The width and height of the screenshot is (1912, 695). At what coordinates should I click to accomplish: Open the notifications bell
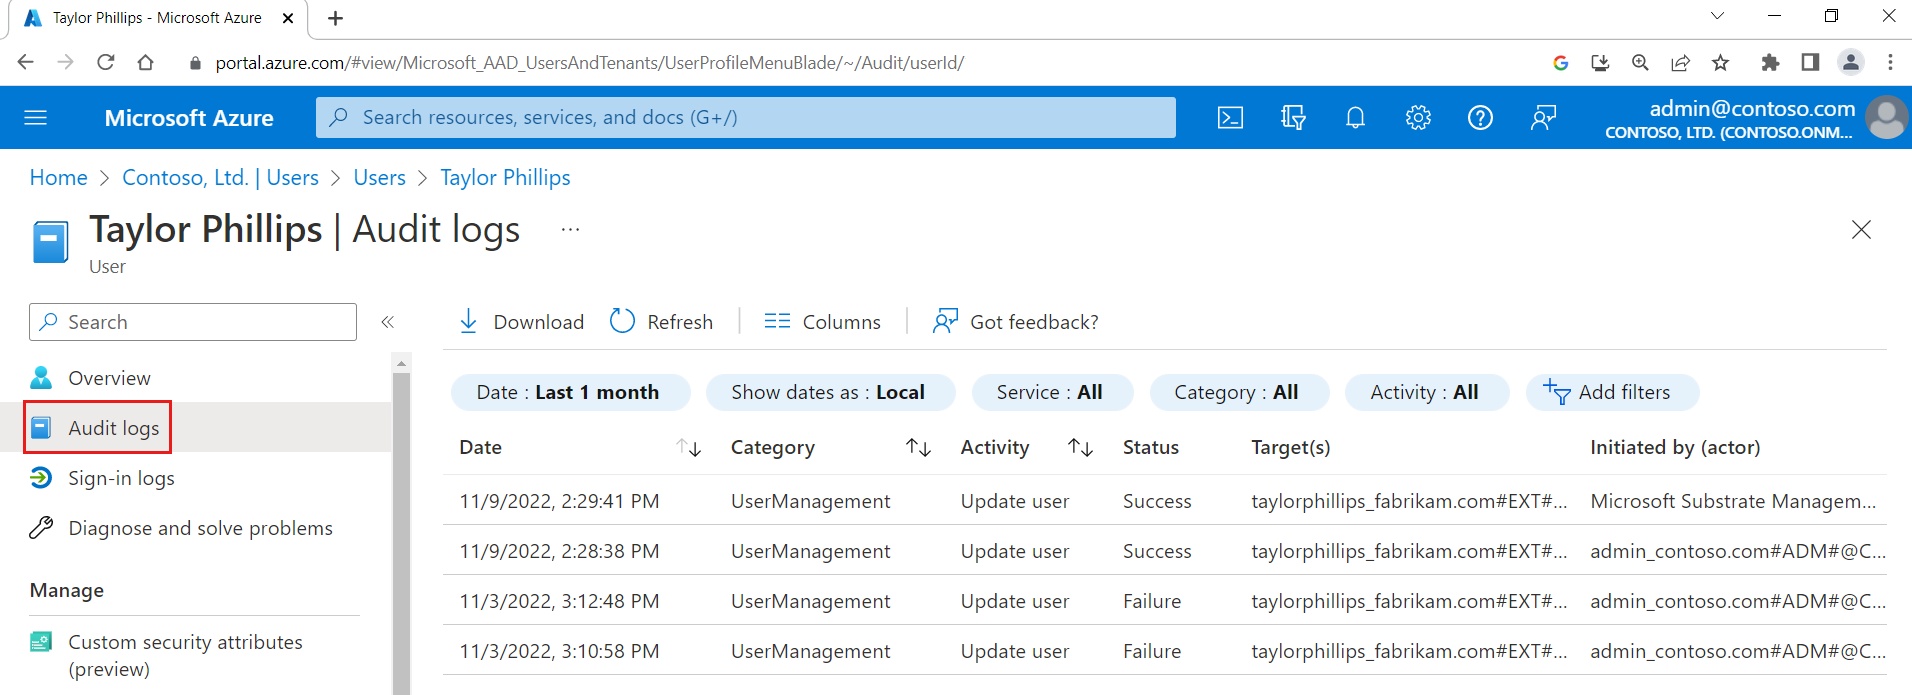click(x=1355, y=118)
